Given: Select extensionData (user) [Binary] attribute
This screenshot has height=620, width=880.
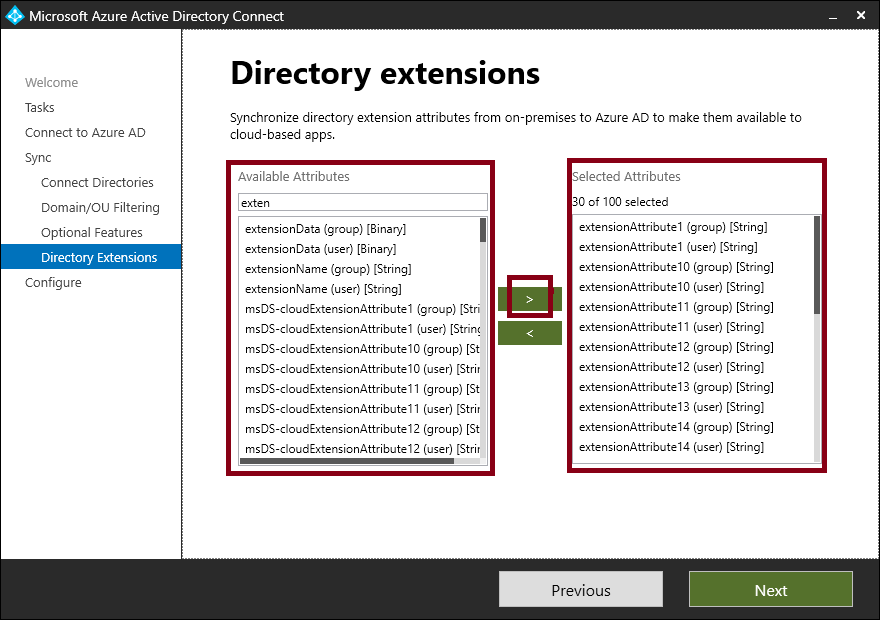Looking at the screenshot, I should (320, 249).
